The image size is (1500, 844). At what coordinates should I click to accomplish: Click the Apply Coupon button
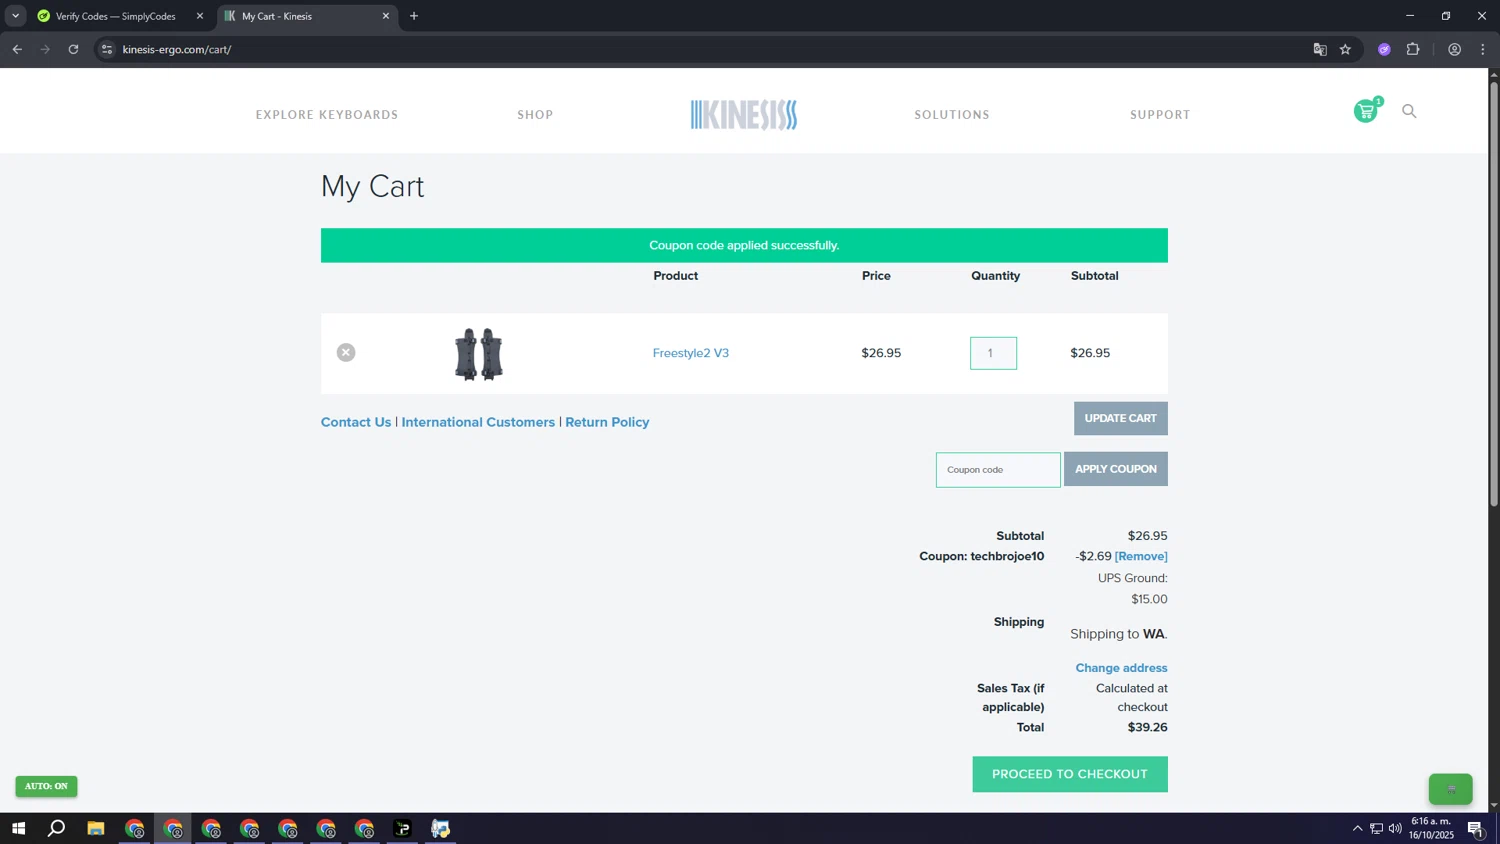[1115, 469]
